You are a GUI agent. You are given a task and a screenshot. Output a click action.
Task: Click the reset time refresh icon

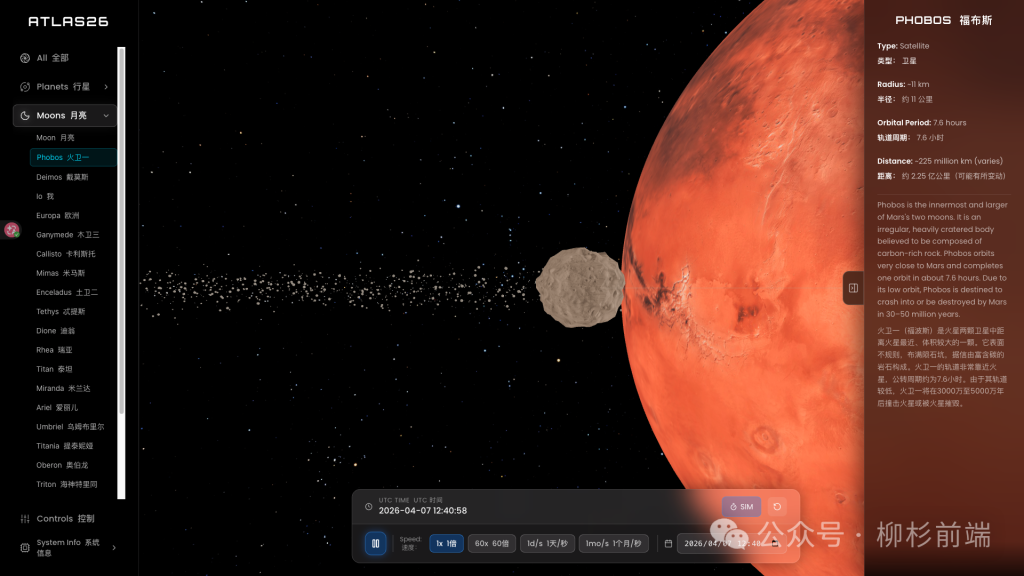coord(776,507)
